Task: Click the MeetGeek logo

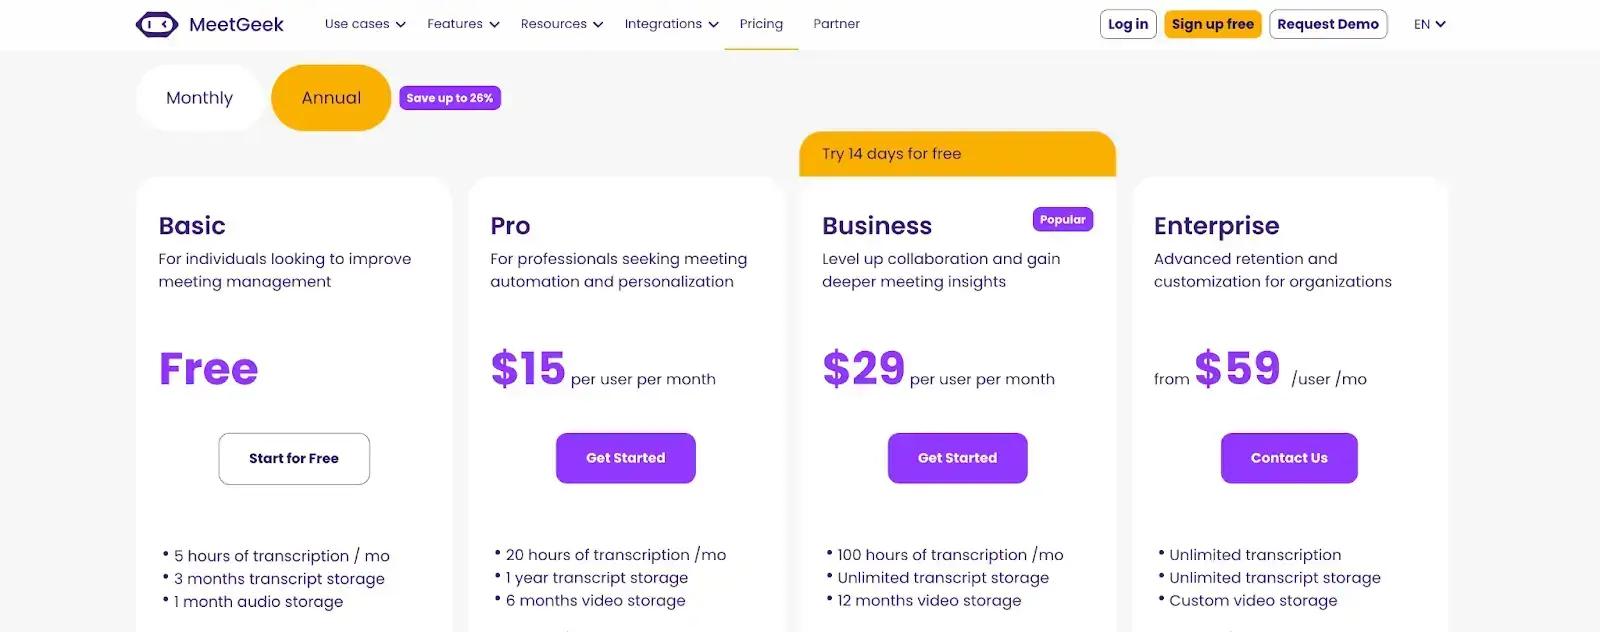Action: click(x=208, y=23)
